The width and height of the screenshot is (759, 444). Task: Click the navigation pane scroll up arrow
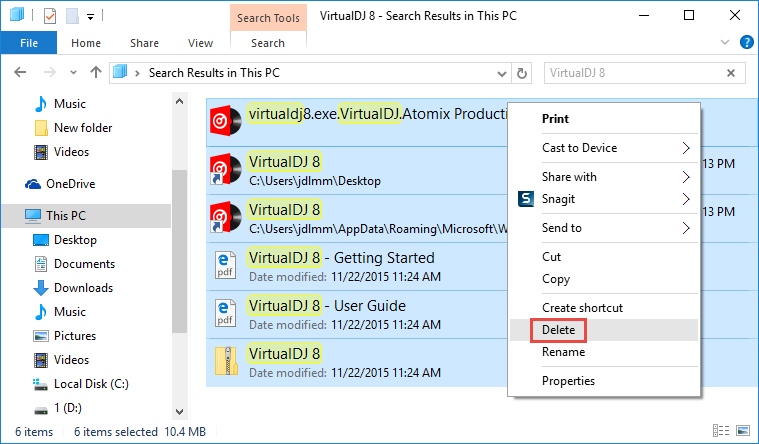(180, 101)
